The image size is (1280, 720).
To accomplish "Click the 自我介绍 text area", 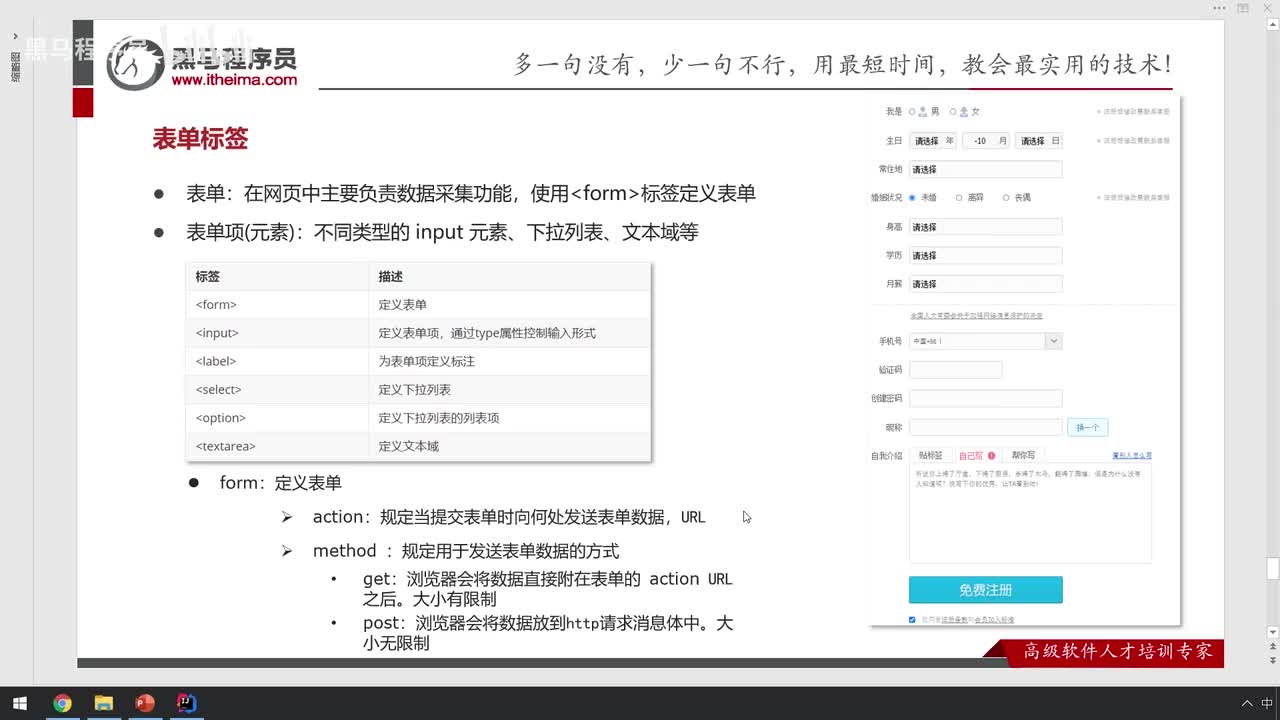I will click(1030, 513).
